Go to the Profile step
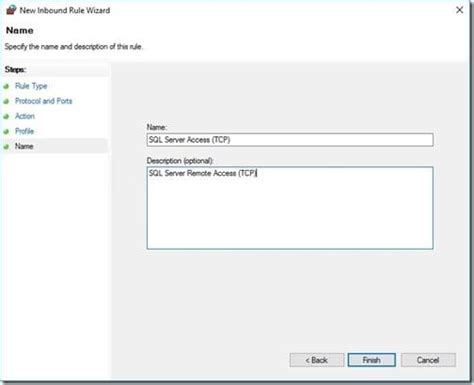Screen dimensions: 474x385 click(x=24, y=131)
